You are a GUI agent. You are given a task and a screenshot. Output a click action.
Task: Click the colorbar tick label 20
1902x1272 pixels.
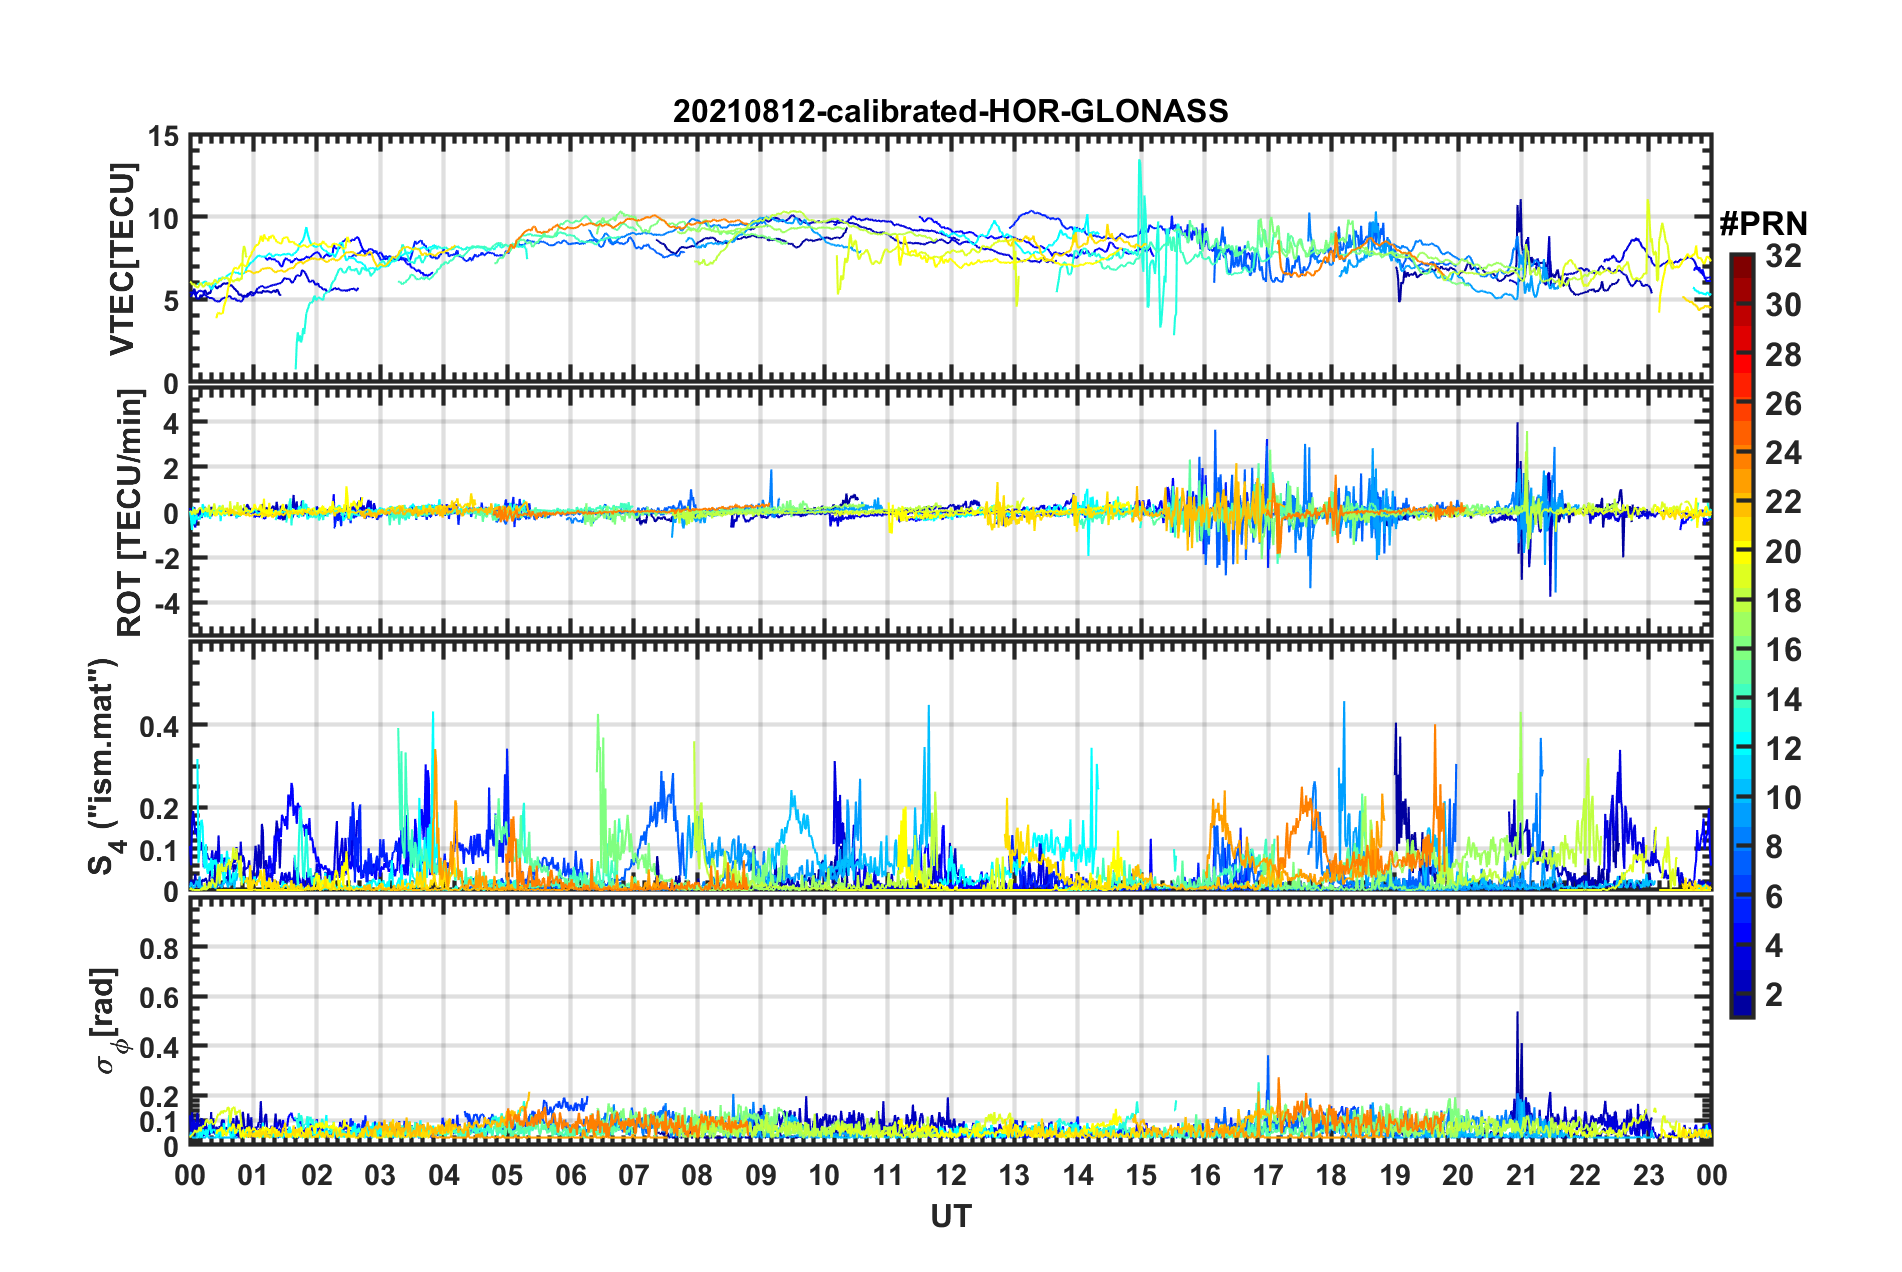pyautogui.click(x=1783, y=552)
